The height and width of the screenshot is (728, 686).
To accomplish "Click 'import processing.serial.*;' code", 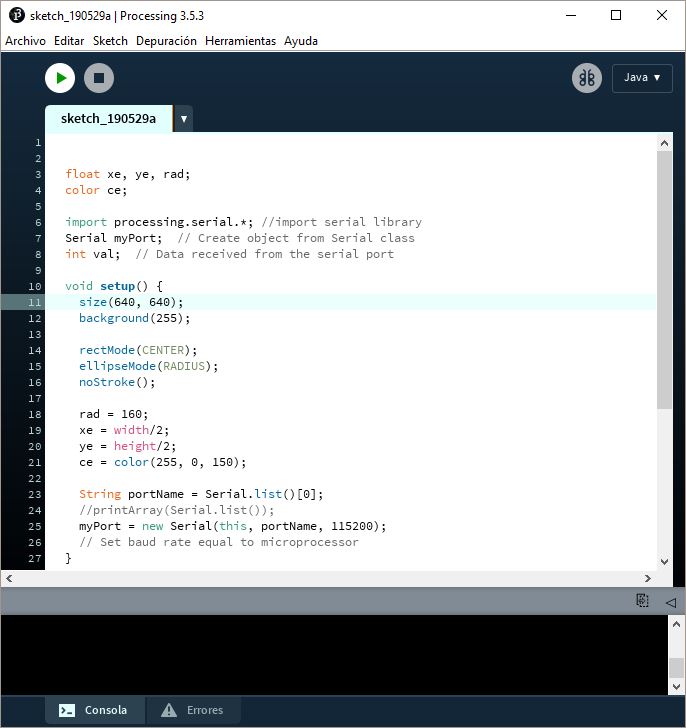I will click(159, 222).
